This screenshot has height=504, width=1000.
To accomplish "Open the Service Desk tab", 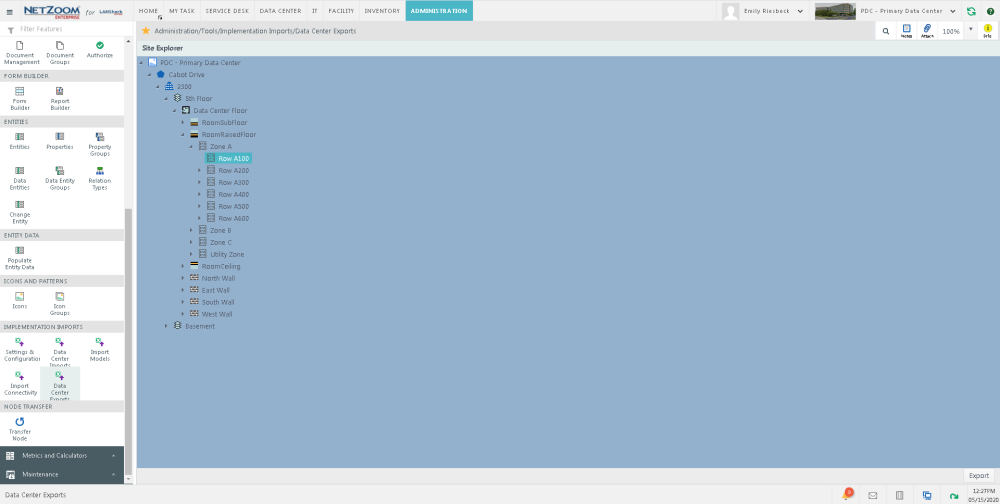I will 227,11.
